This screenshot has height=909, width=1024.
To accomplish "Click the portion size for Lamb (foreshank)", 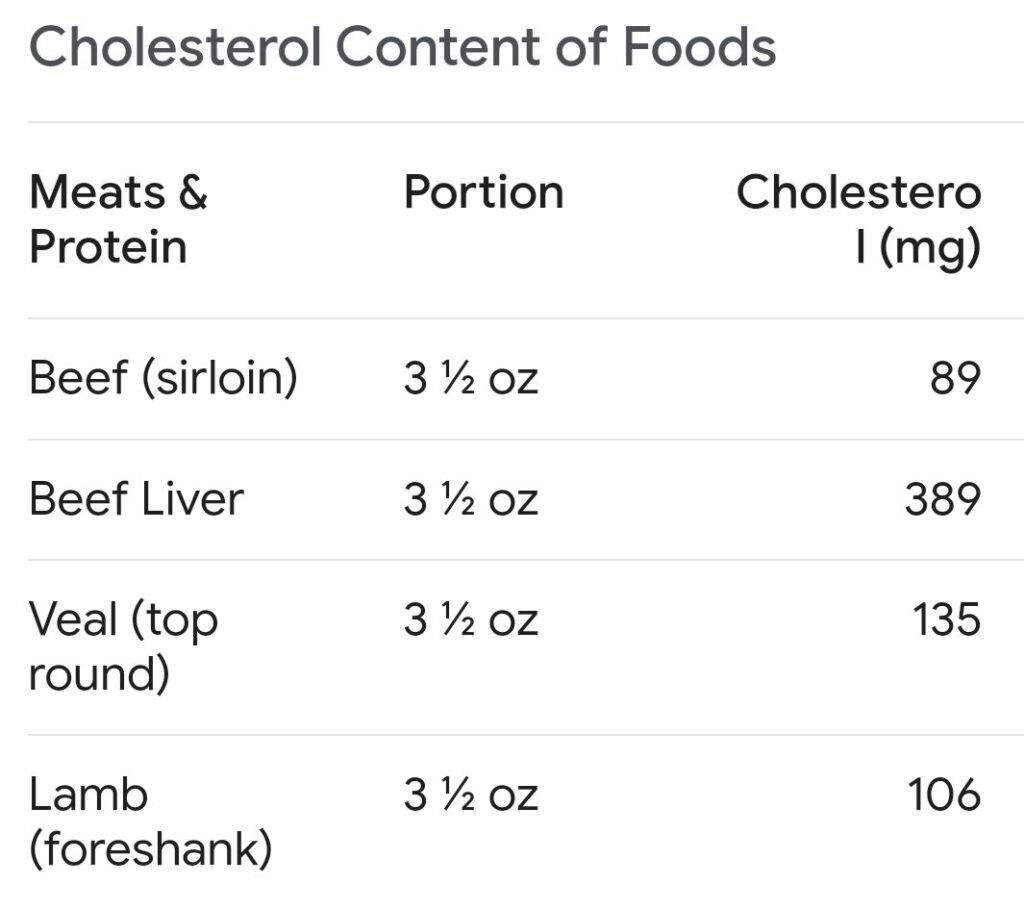I will pos(470,796).
